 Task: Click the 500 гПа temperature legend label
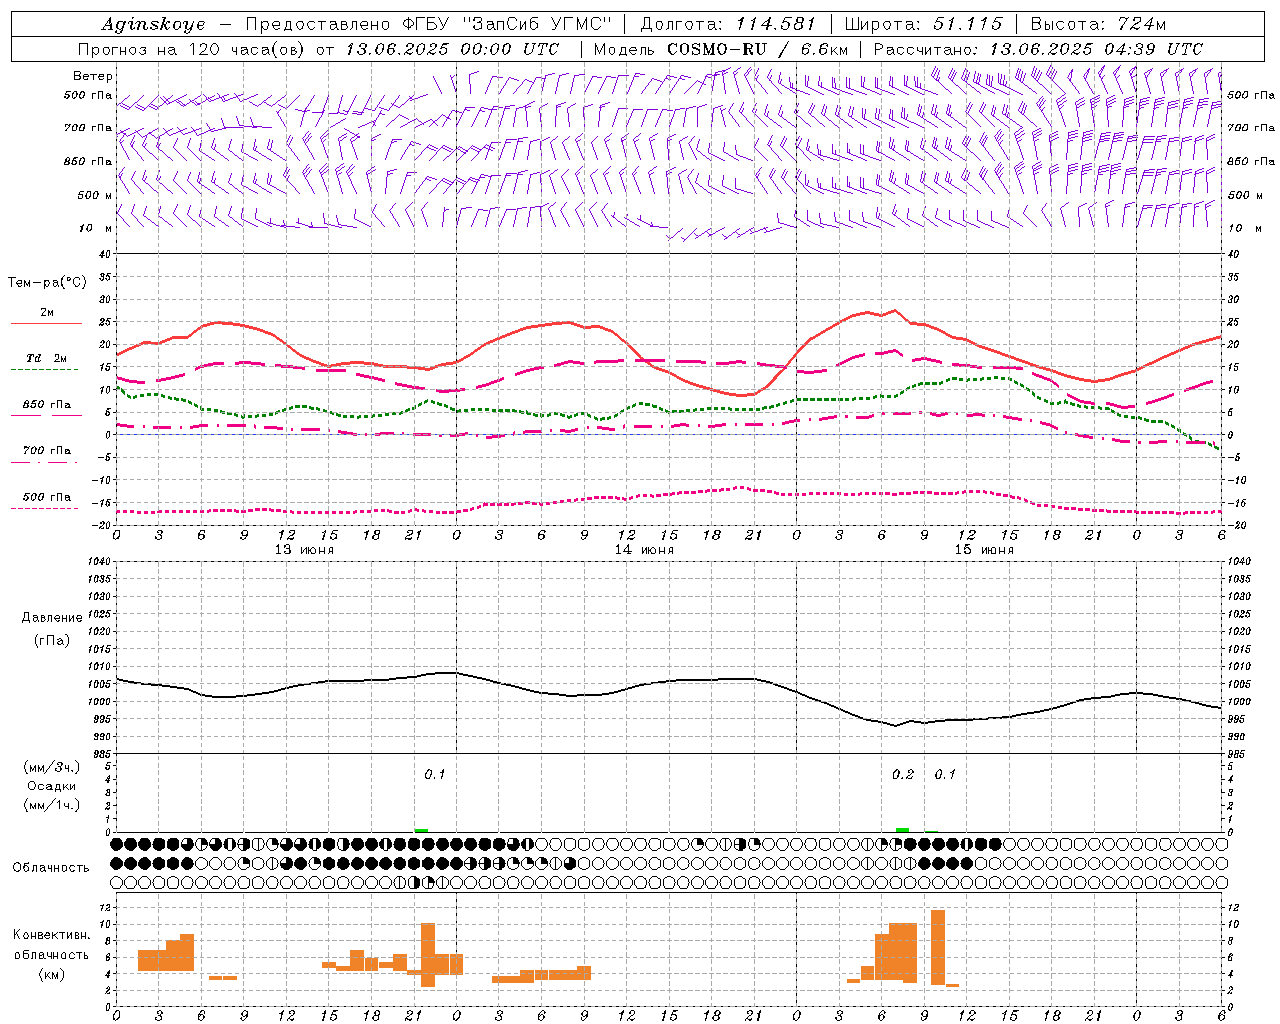(47, 497)
